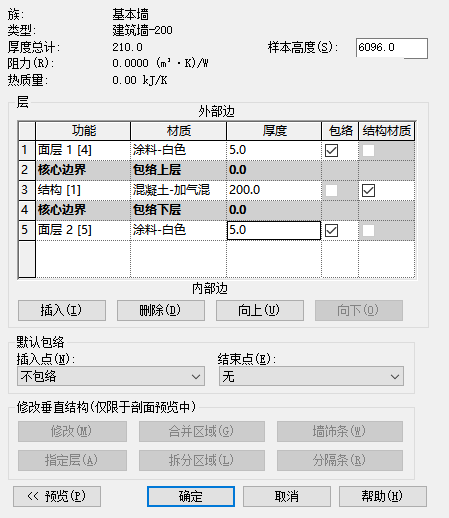Select 核心边界 cell in row 2
Screen dimensions: 449x518
tap(83, 170)
